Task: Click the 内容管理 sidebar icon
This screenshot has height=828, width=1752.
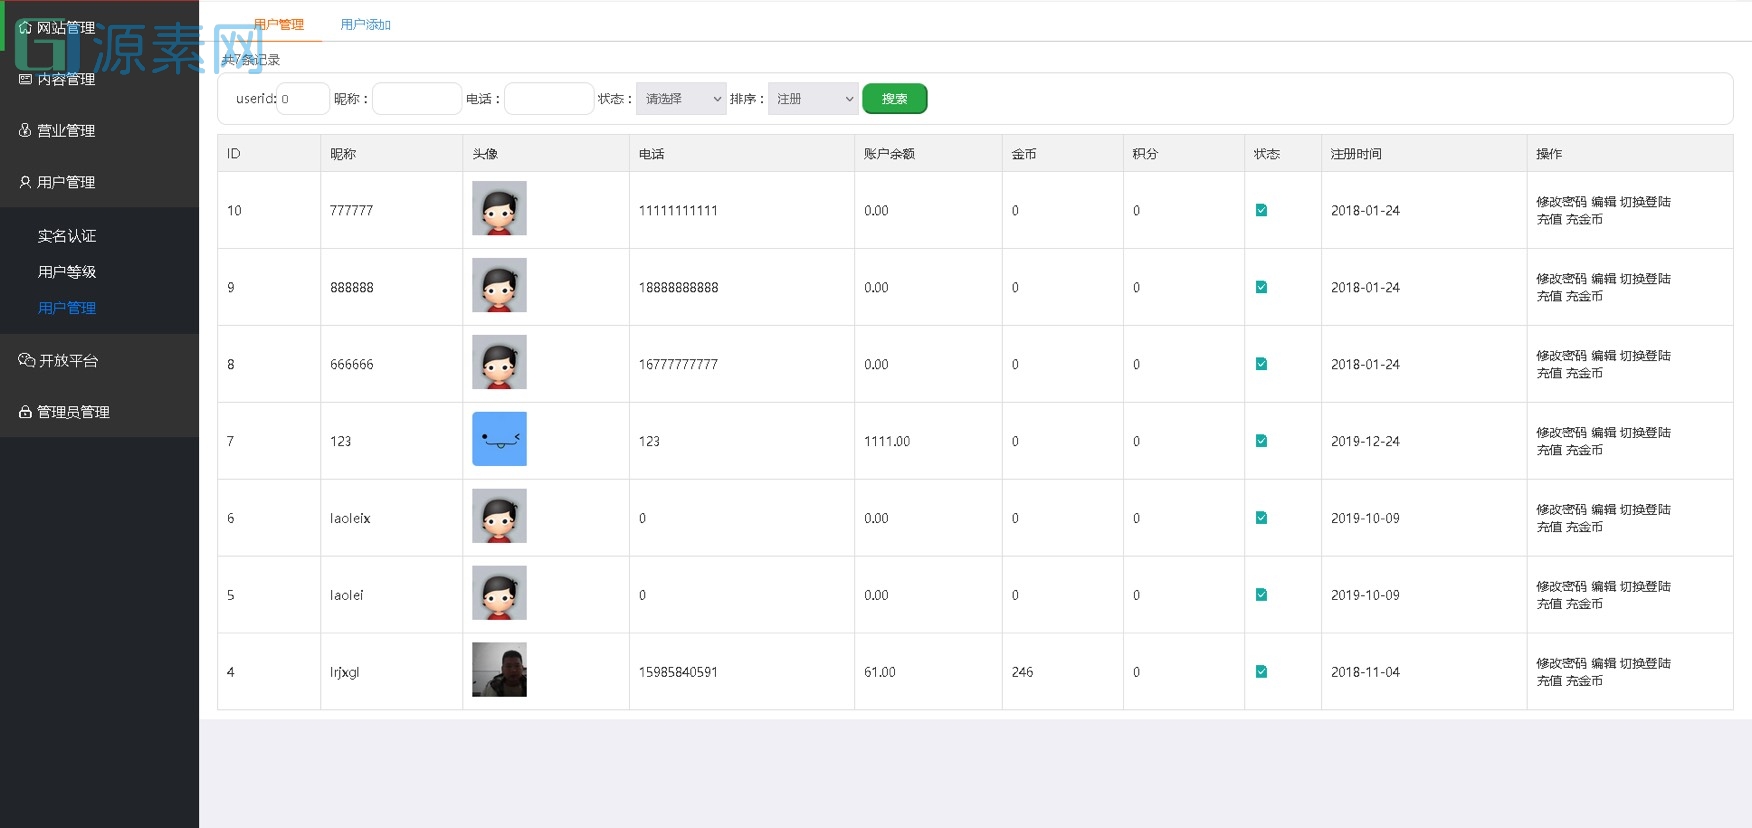Action: point(25,79)
